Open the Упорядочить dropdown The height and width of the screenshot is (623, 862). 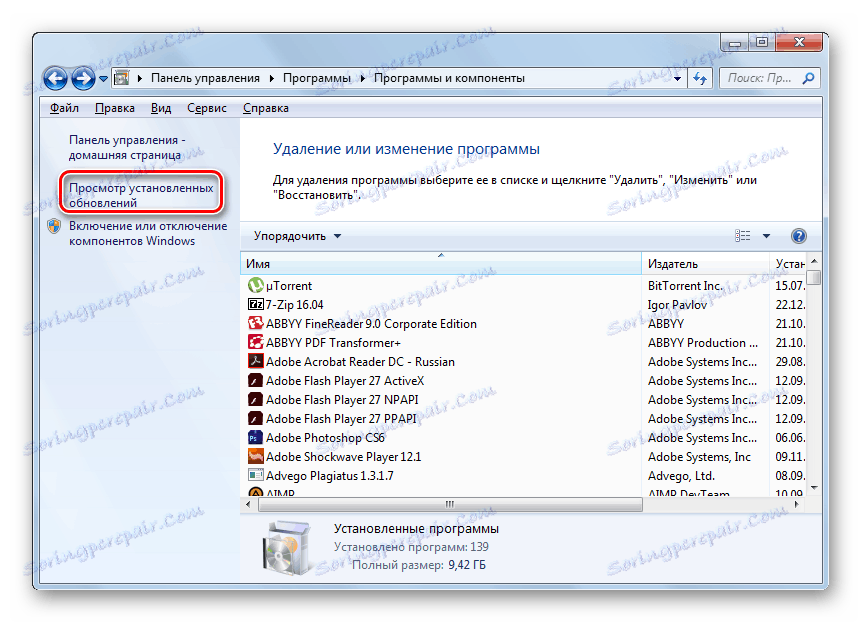pyautogui.click(x=297, y=236)
